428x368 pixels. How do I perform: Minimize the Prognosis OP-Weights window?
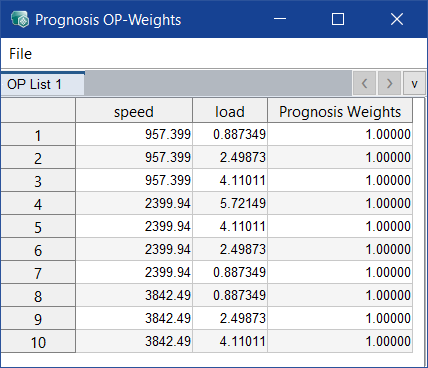pos(280,19)
